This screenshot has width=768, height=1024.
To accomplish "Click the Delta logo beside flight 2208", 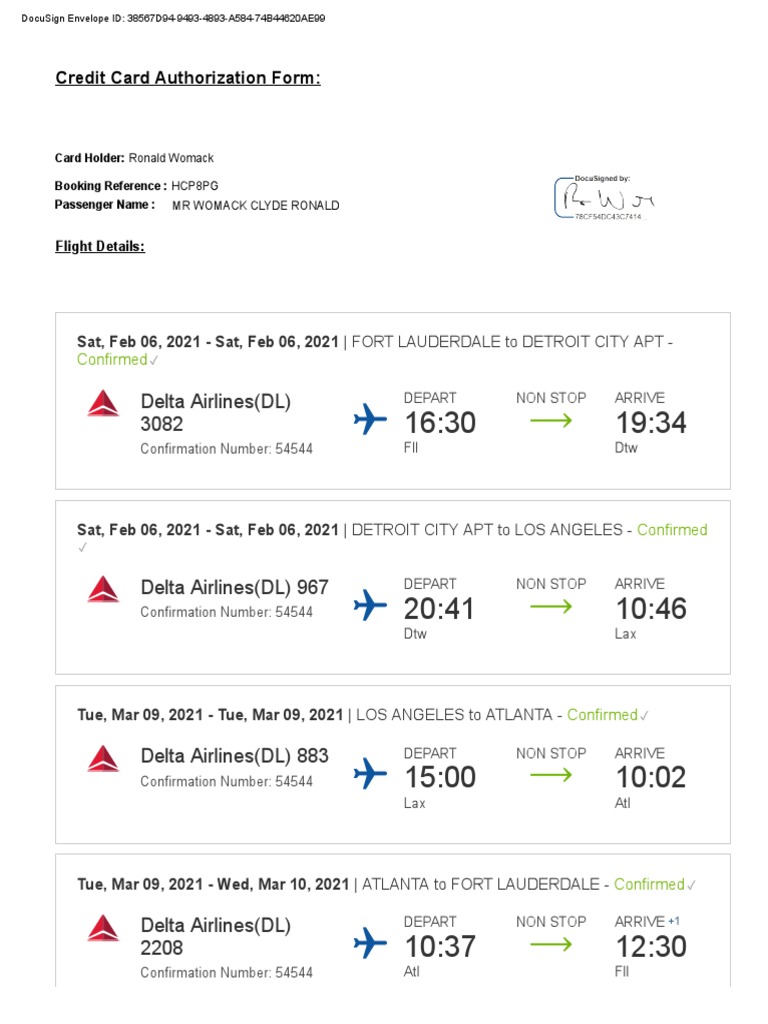I will (103, 928).
